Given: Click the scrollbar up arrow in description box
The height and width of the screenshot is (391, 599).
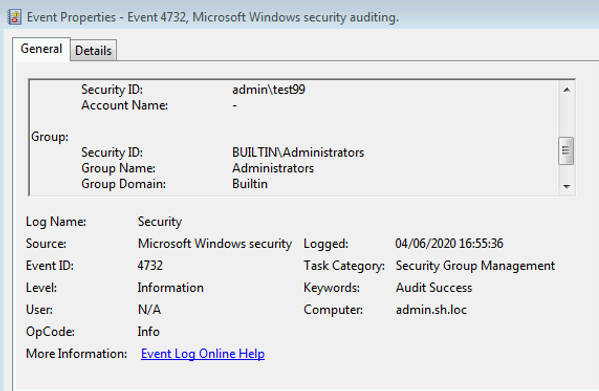Looking at the screenshot, I should pyautogui.click(x=567, y=90).
